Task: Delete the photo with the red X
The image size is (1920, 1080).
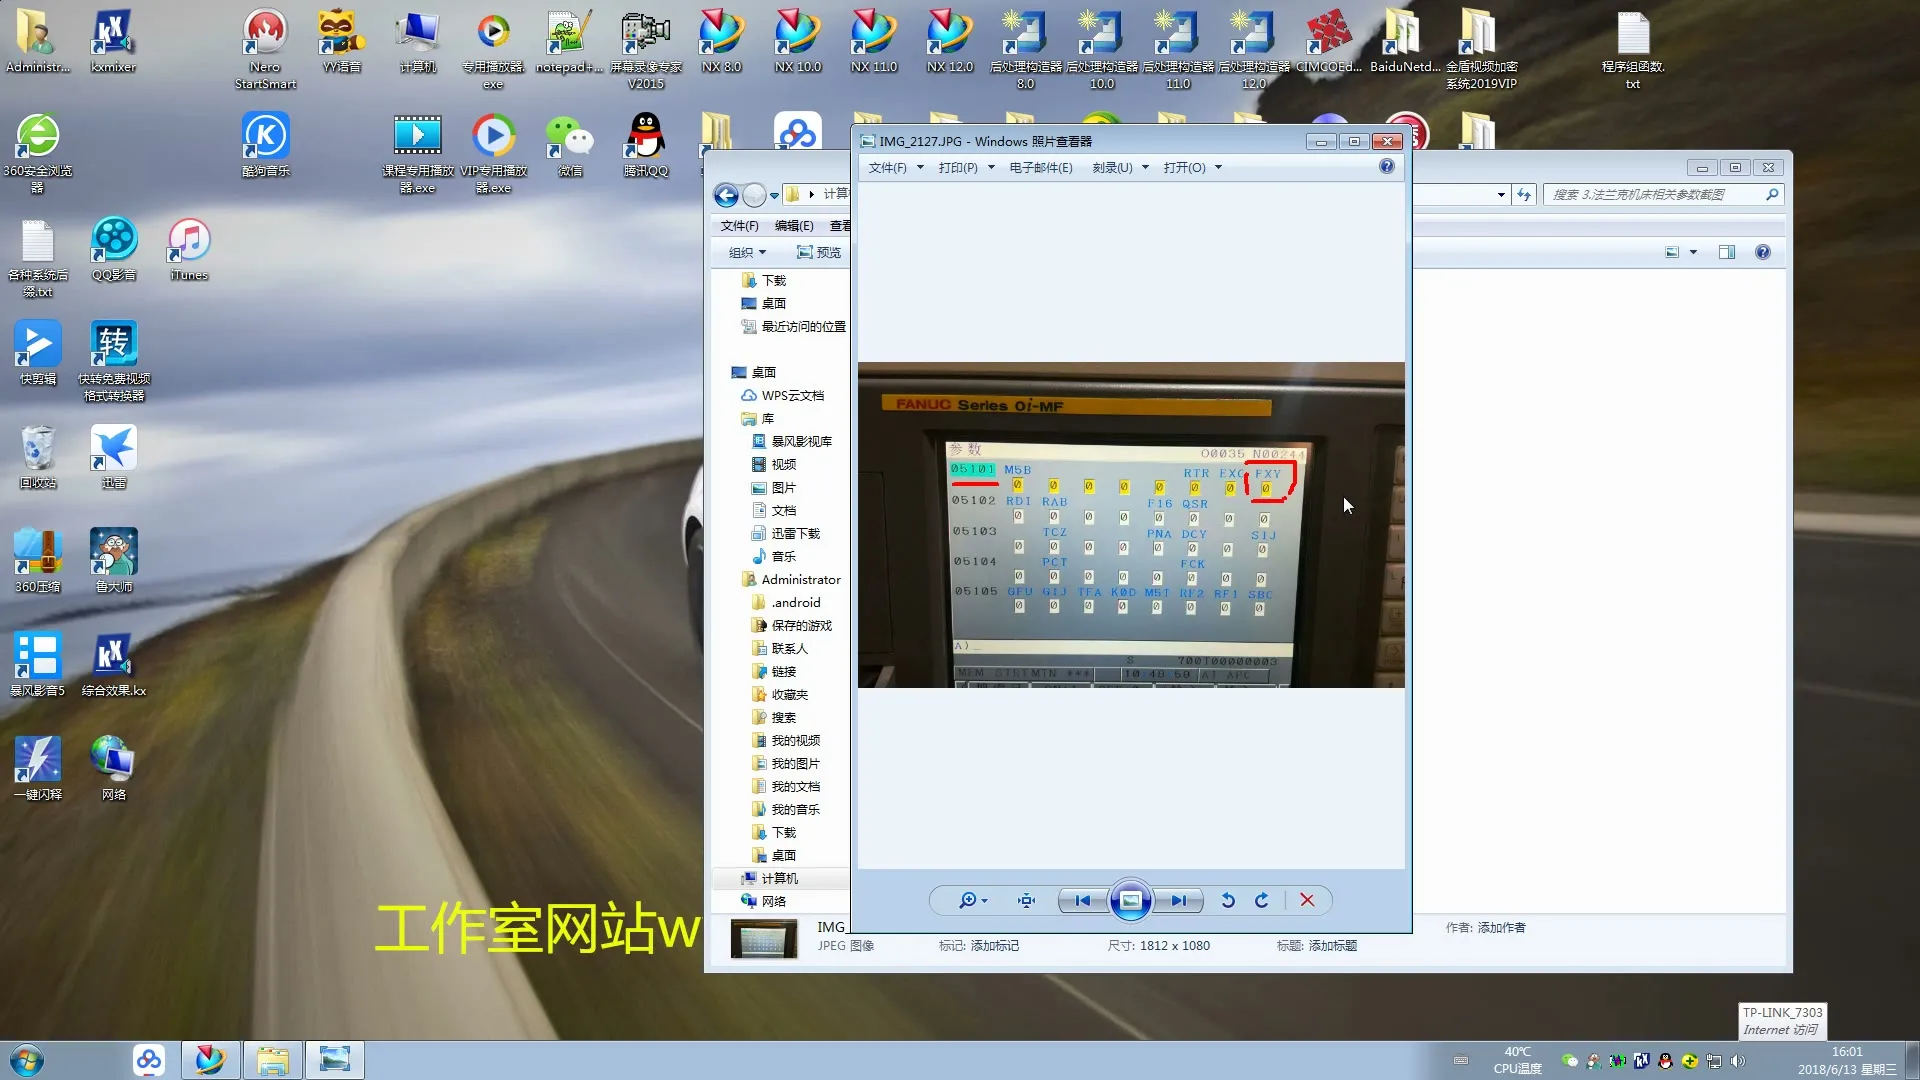Action: [x=1307, y=901]
